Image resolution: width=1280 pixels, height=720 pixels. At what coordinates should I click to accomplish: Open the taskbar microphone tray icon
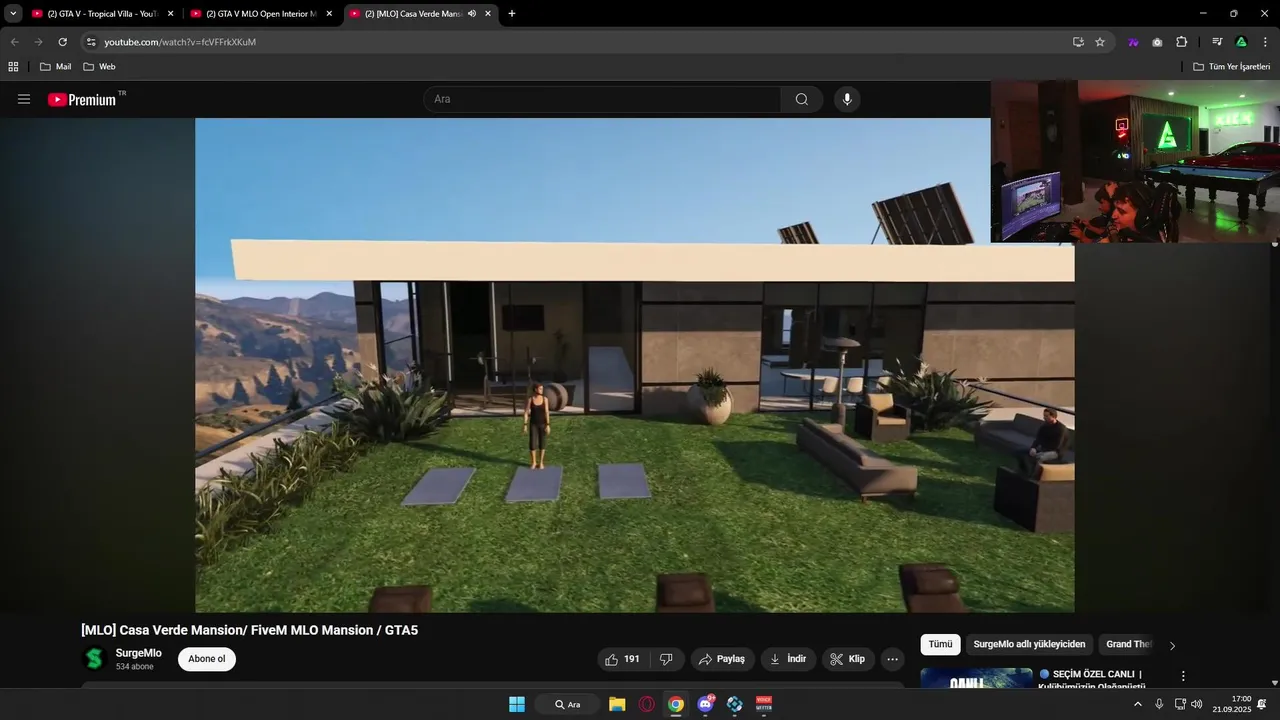coord(1159,704)
